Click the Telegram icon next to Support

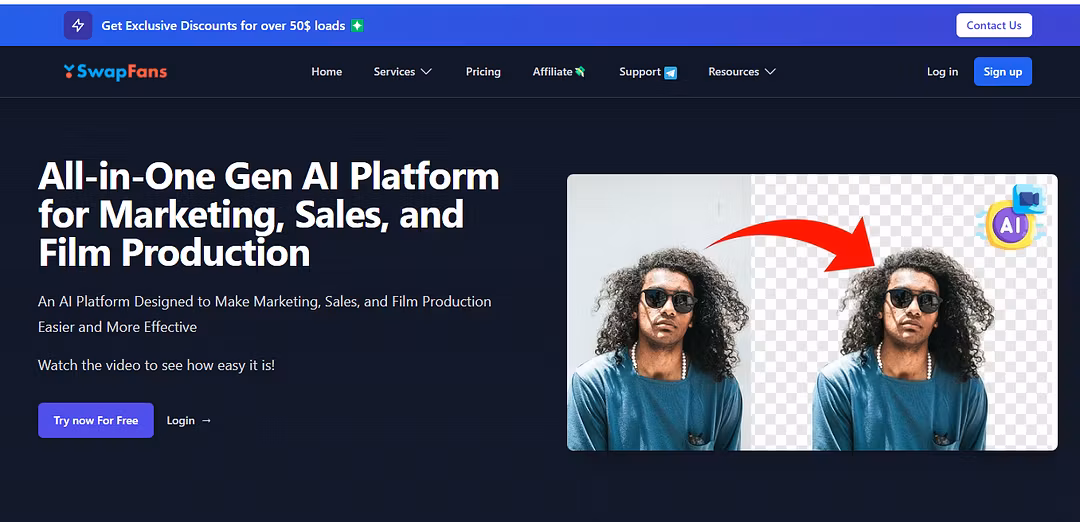coord(671,72)
